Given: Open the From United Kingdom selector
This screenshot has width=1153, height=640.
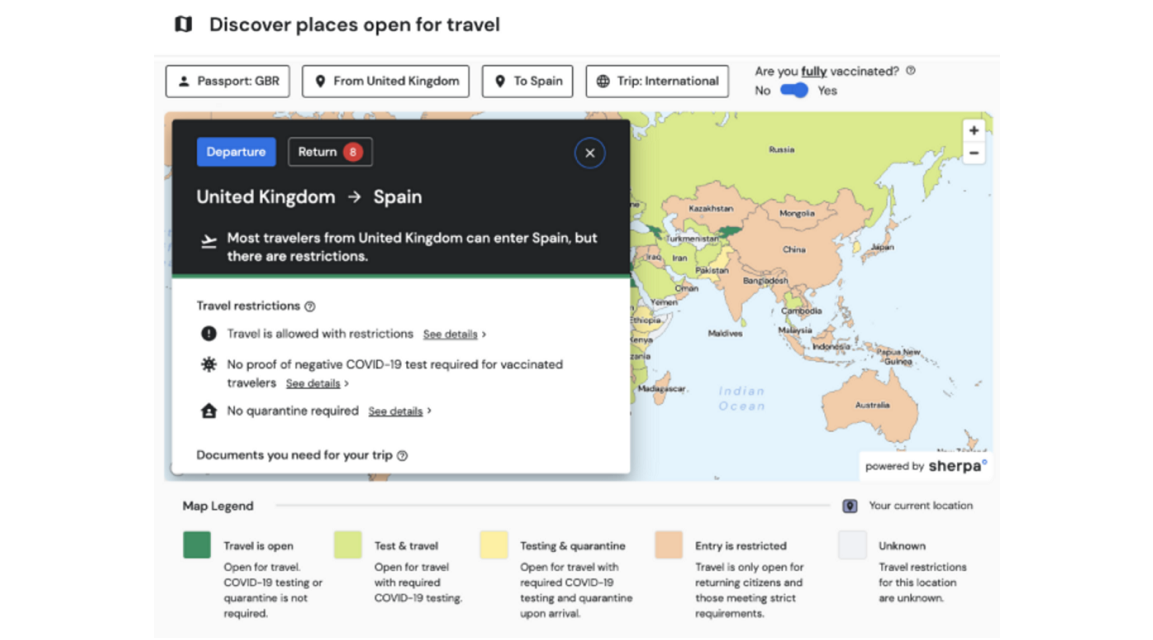Looking at the screenshot, I should (x=385, y=81).
